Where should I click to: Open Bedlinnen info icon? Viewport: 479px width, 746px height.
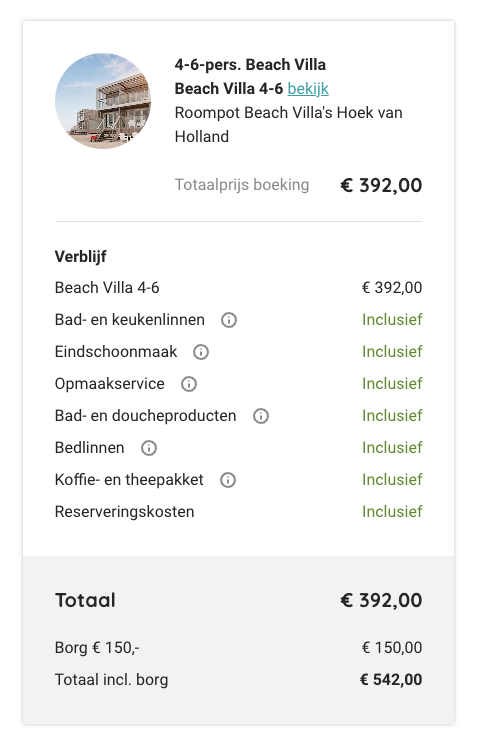pos(149,448)
